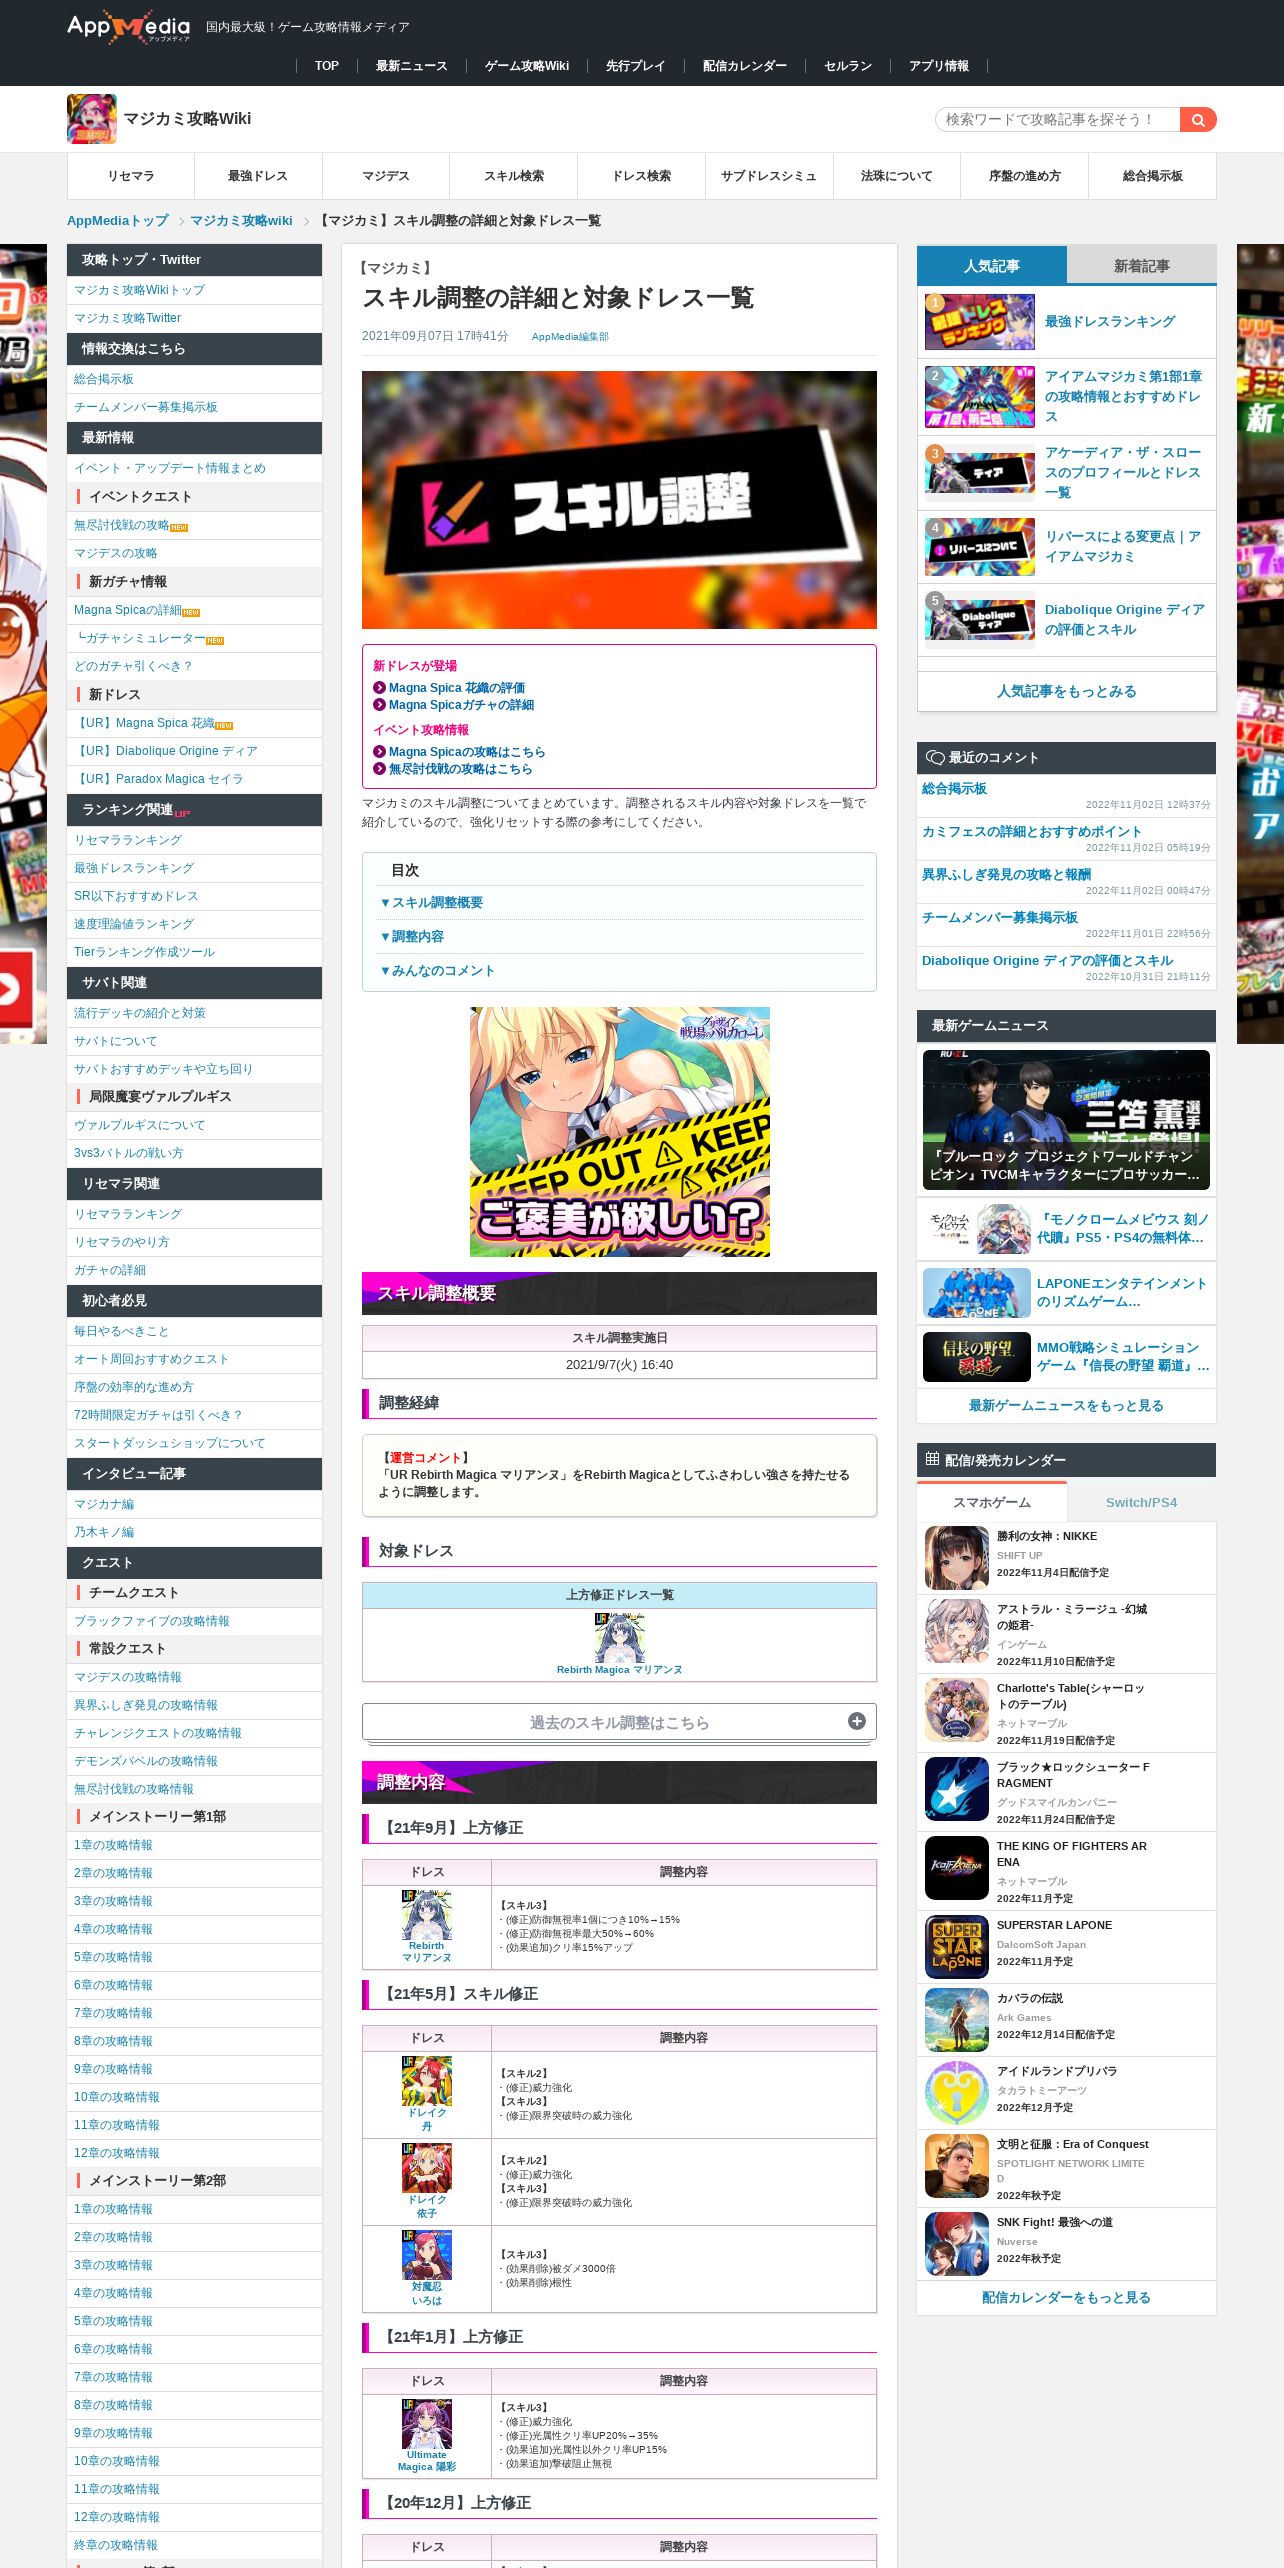Expand the 過去のスキル調整はこちら plus icon
This screenshot has width=1284, height=2568.
(x=856, y=1721)
